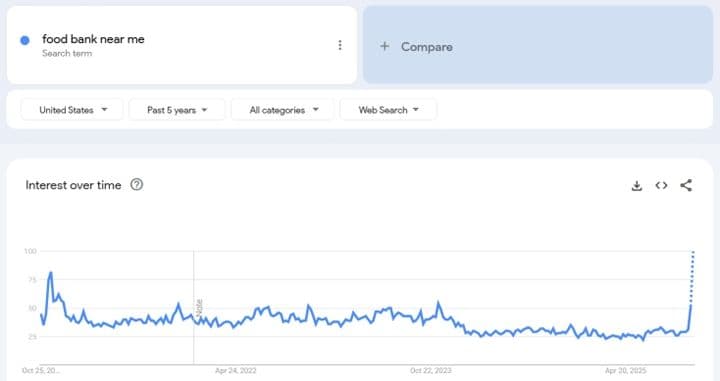Click the Oct 22, 2023 axis label

click(431, 370)
